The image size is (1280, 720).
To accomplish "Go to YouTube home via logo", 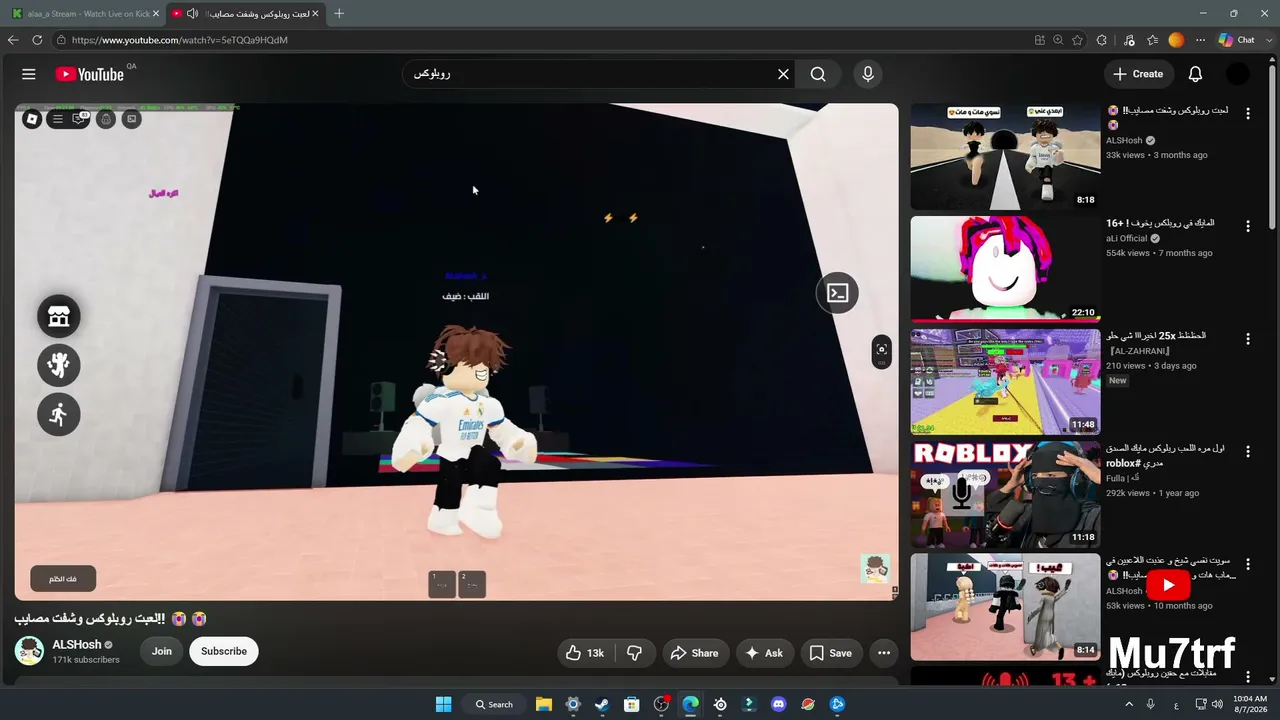I will (90, 74).
